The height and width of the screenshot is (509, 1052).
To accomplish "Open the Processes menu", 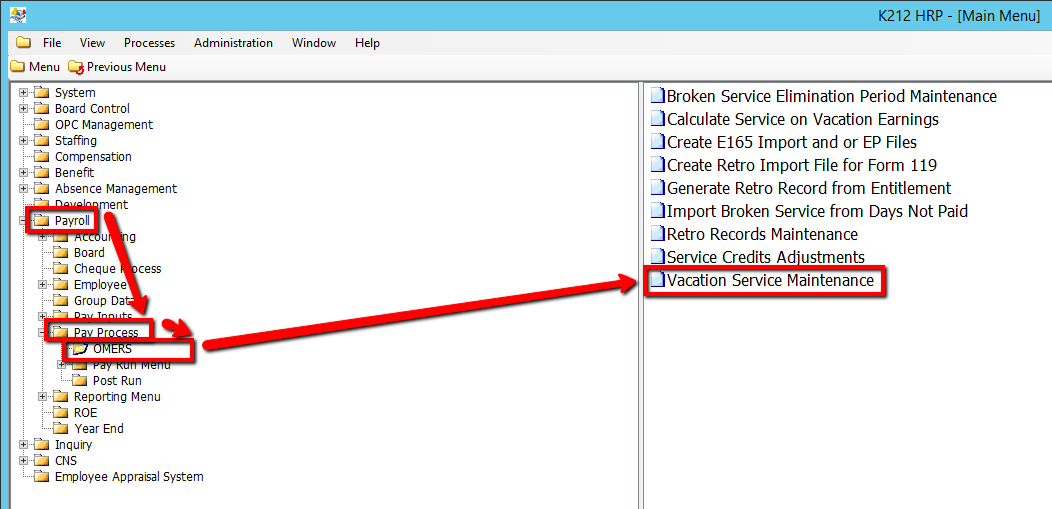I will (x=149, y=43).
